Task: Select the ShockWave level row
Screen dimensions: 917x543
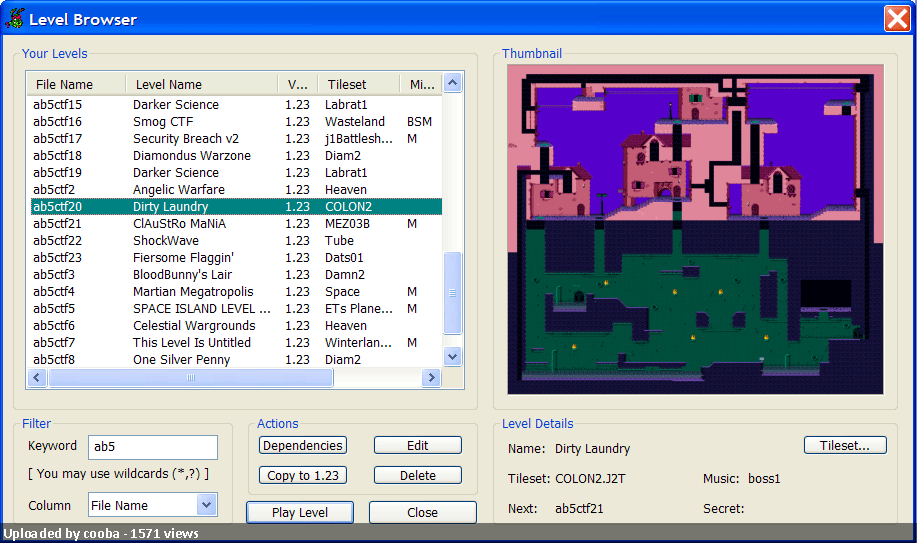Action: [165, 241]
